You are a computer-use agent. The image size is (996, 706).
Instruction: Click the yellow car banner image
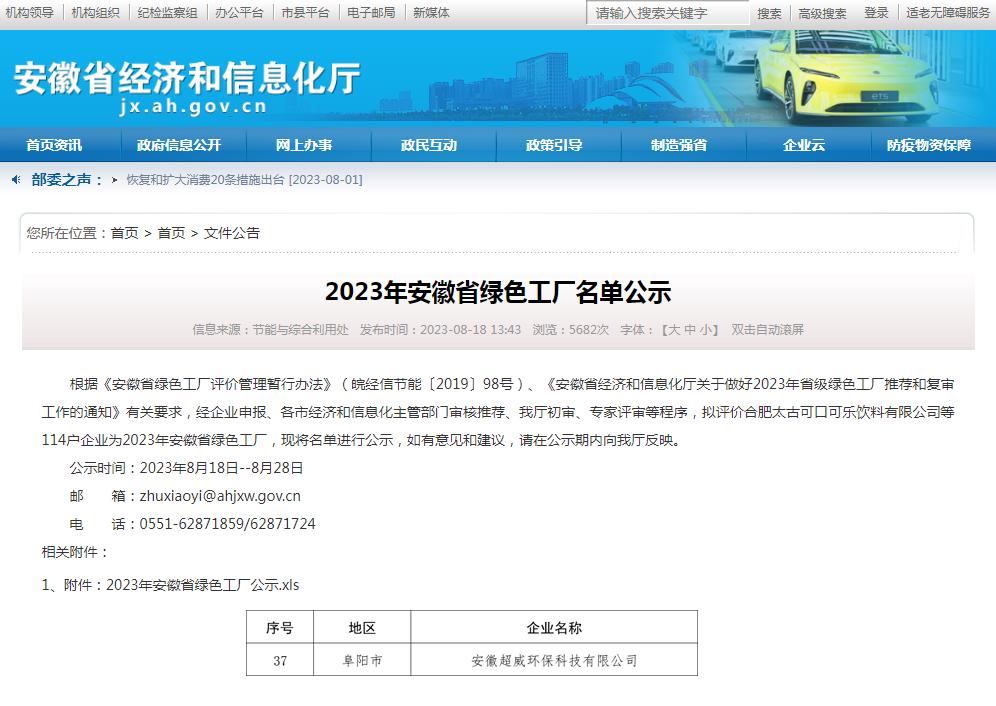point(845,78)
